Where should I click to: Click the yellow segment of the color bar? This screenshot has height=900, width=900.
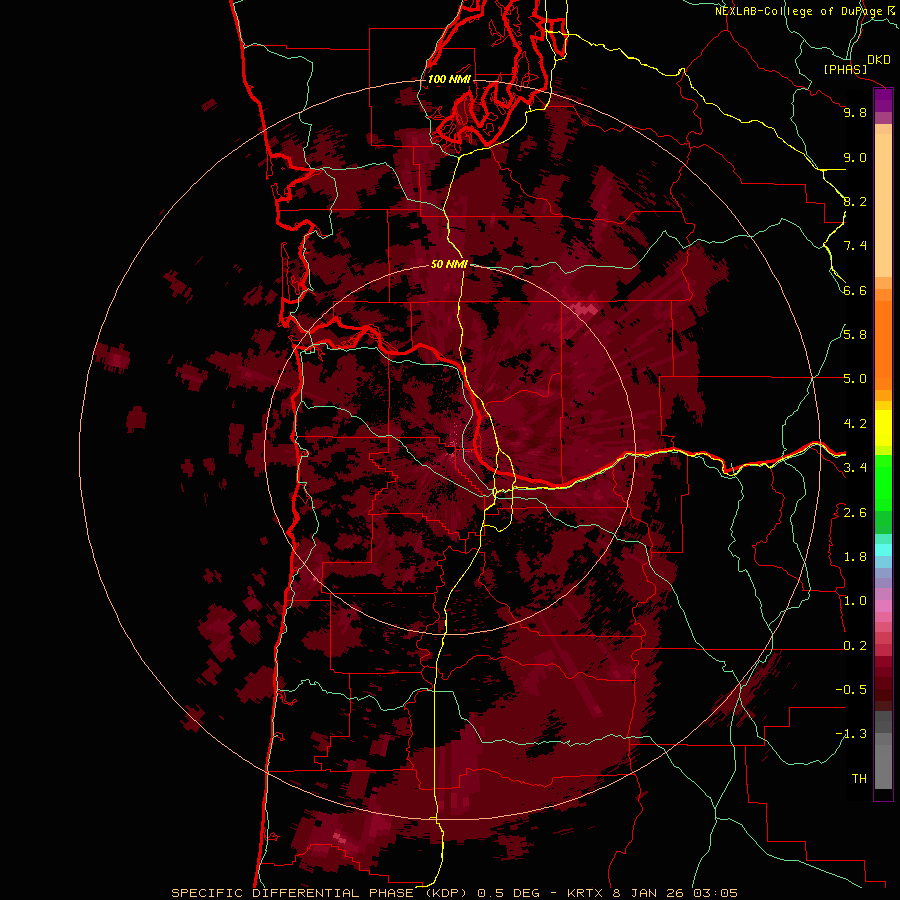click(x=883, y=428)
